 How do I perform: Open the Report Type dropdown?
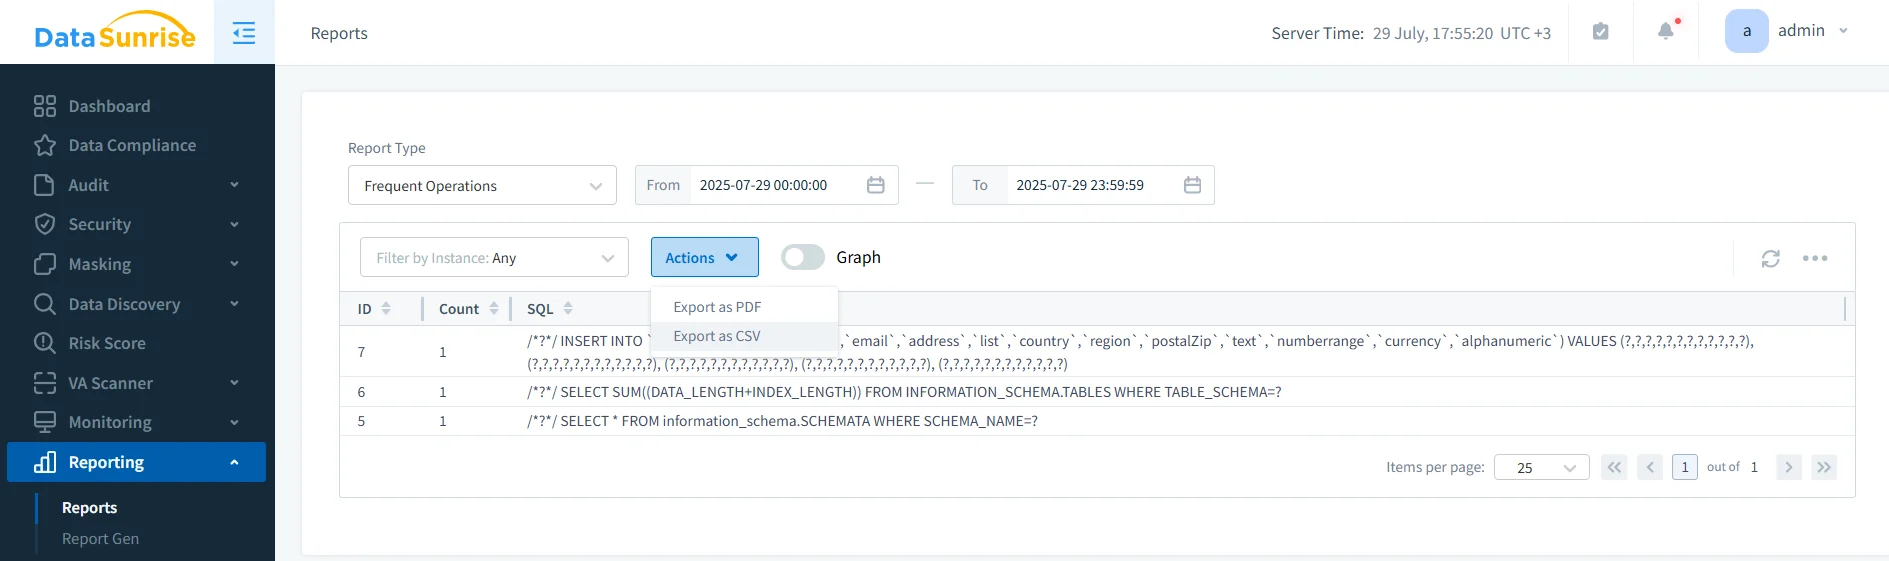pos(482,186)
